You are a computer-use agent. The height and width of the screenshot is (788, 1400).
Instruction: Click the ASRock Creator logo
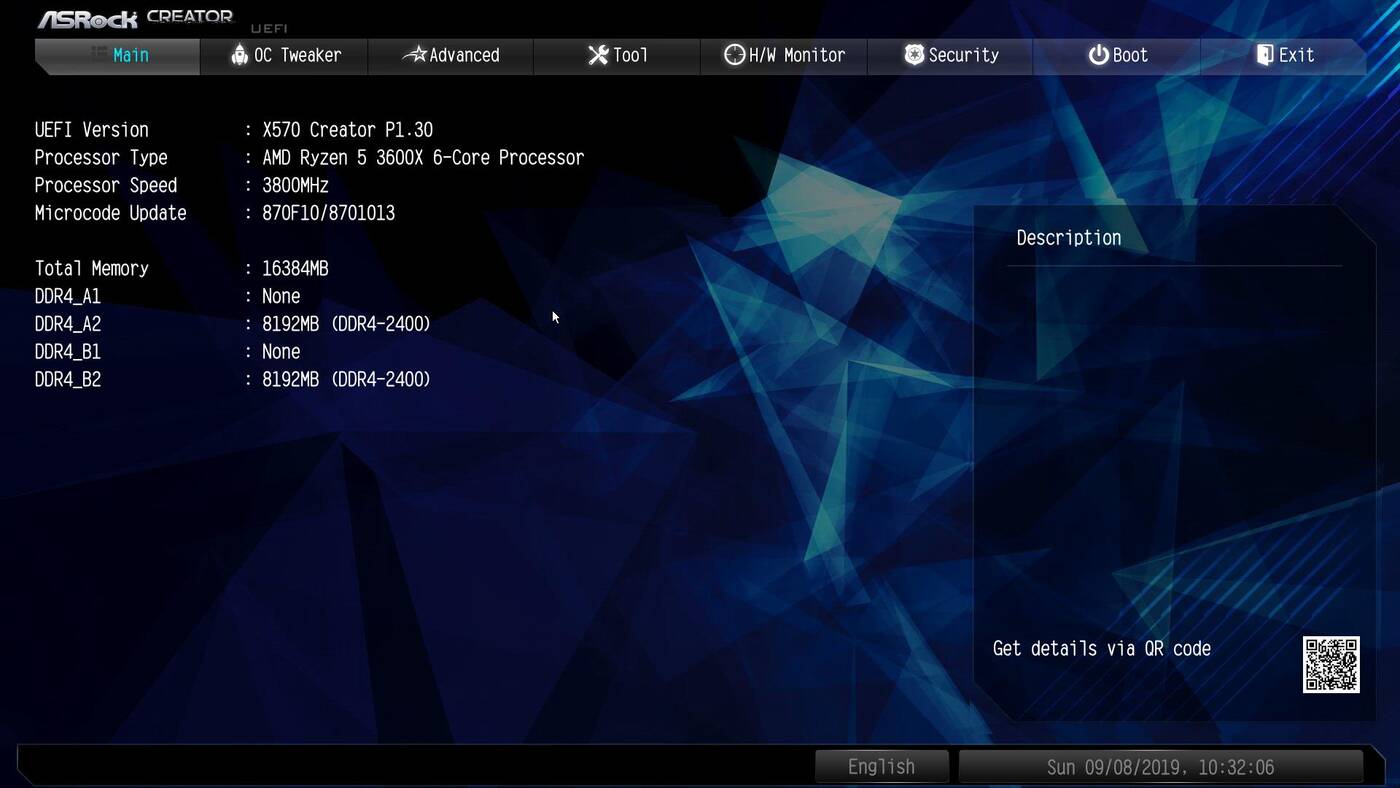point(135,18)
